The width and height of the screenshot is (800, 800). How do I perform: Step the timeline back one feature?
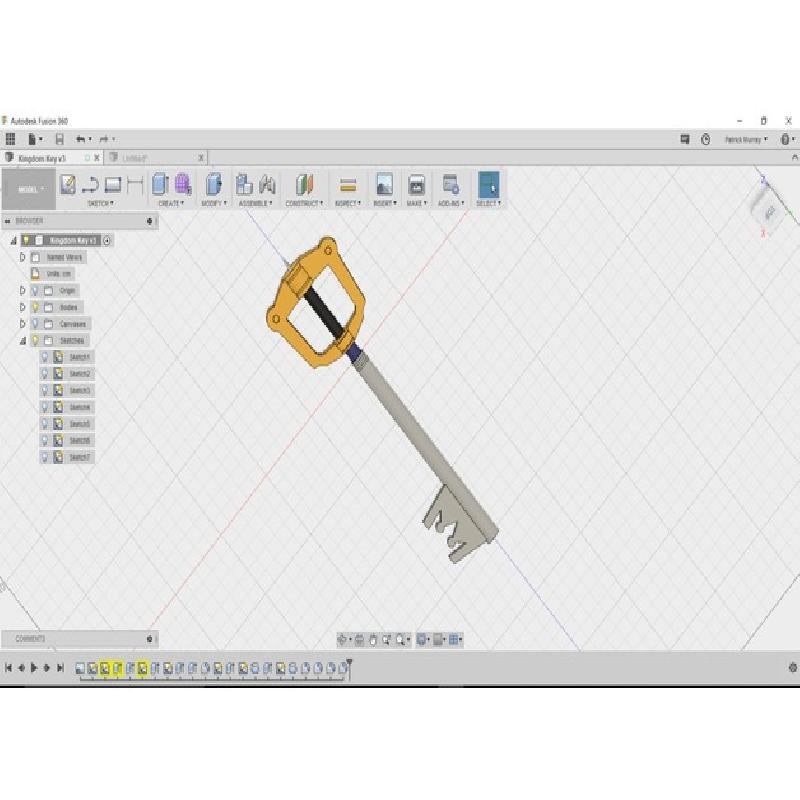(x=21, y=667)
